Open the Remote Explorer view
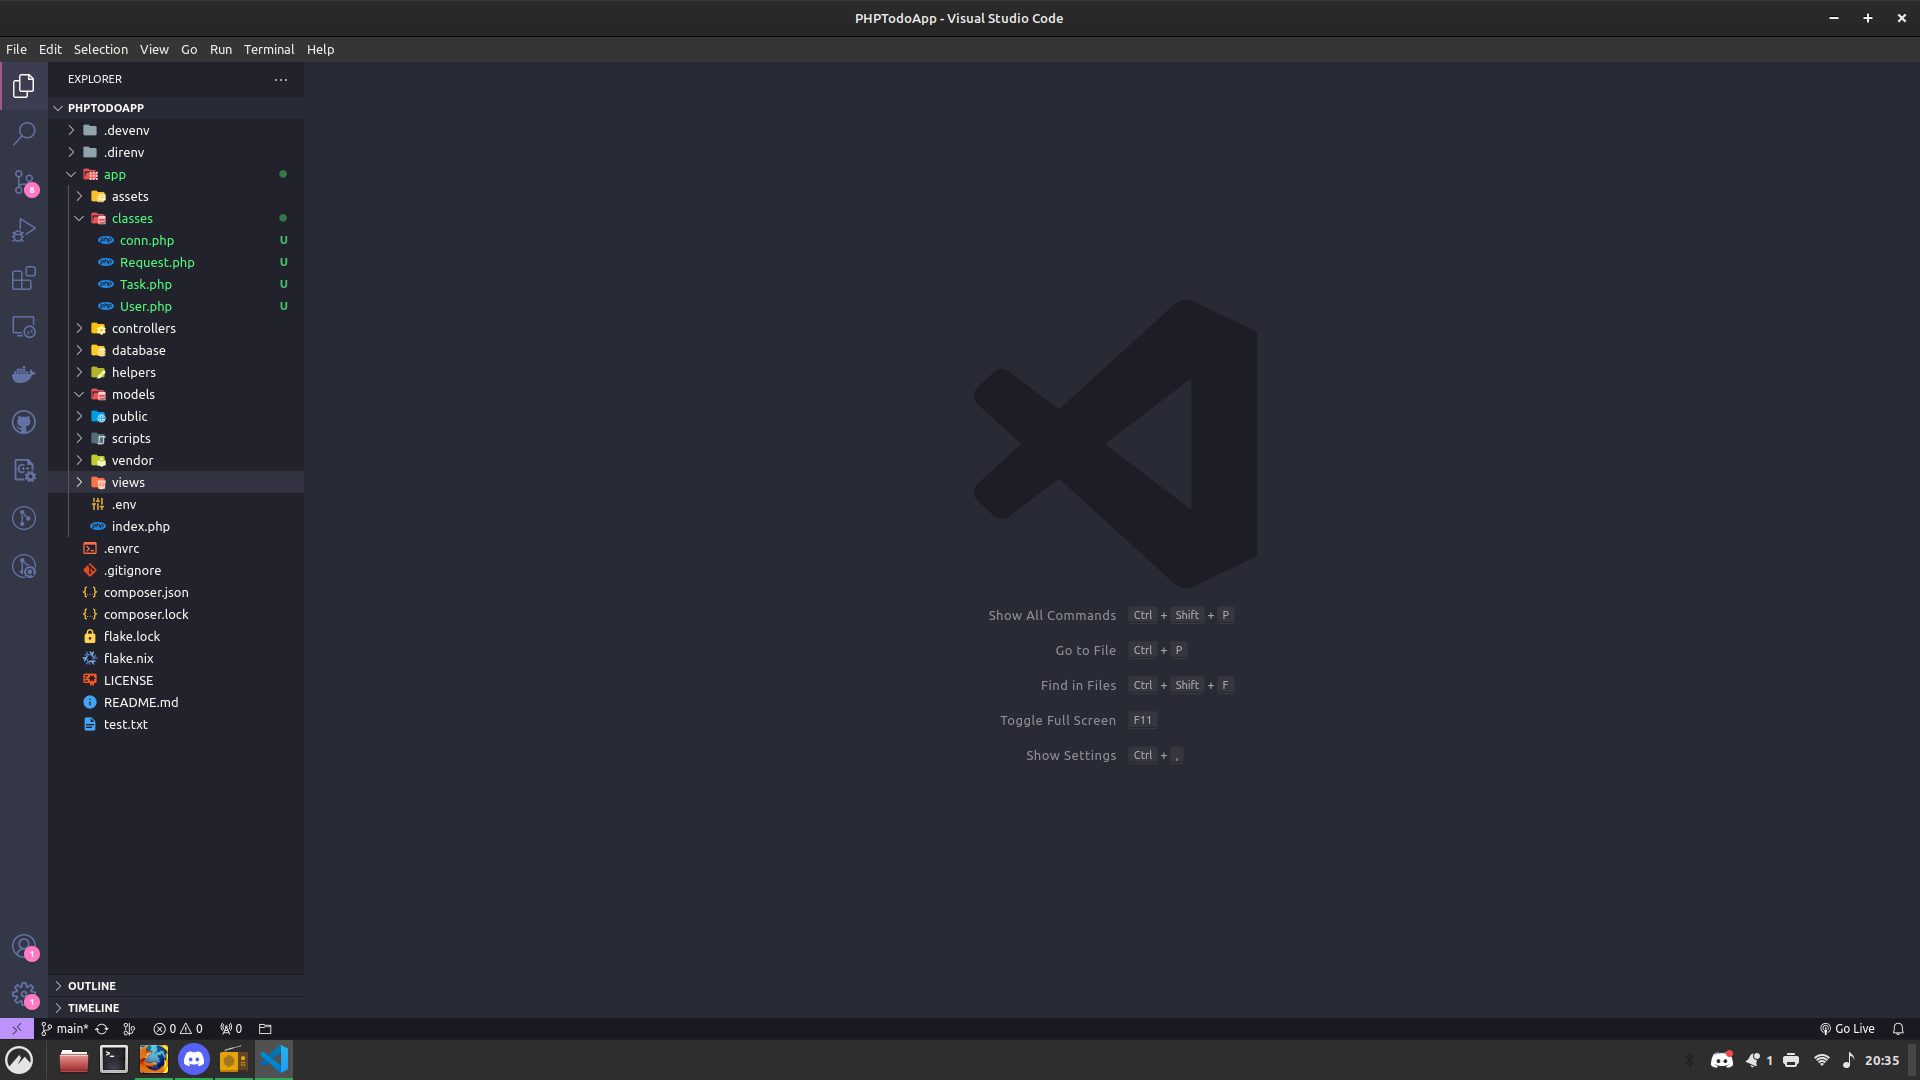The image size is (1920, 1080). [24, 326]
